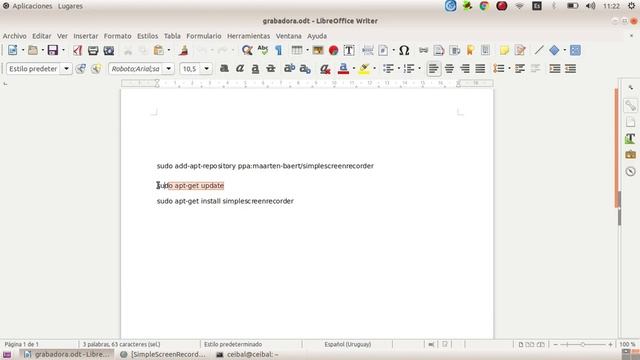Insert a Text Box icon
Image resolution: width=640 pixels, height=360 pixels.
click(x=349, y=50)
